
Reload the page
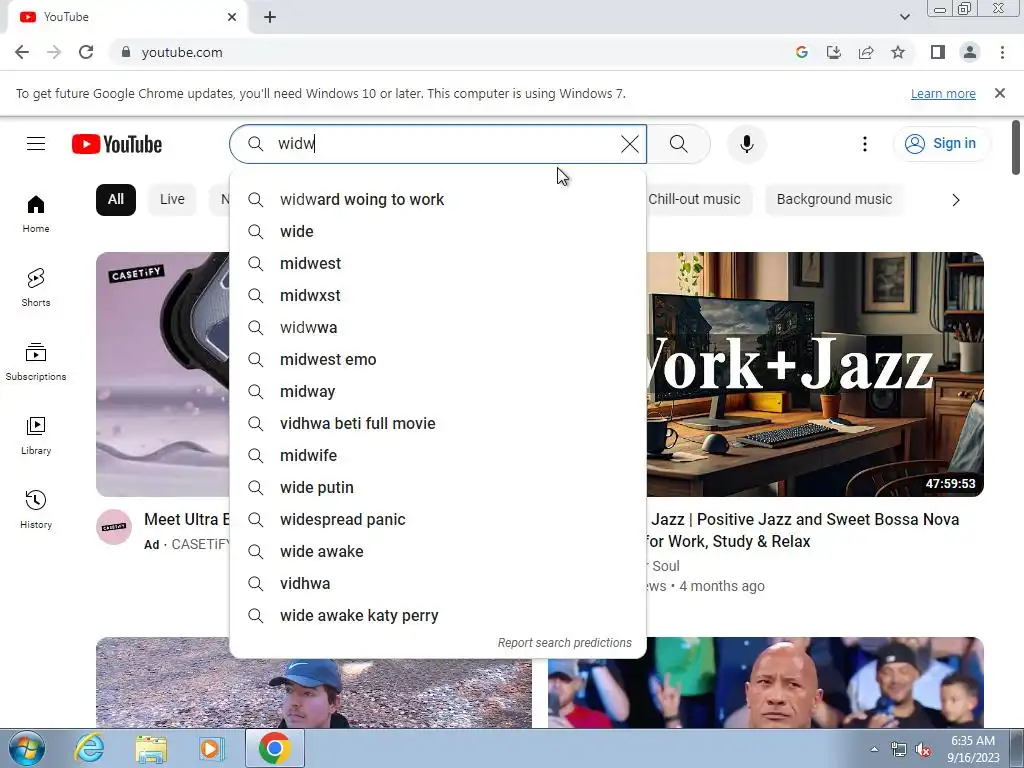[86, 52]
